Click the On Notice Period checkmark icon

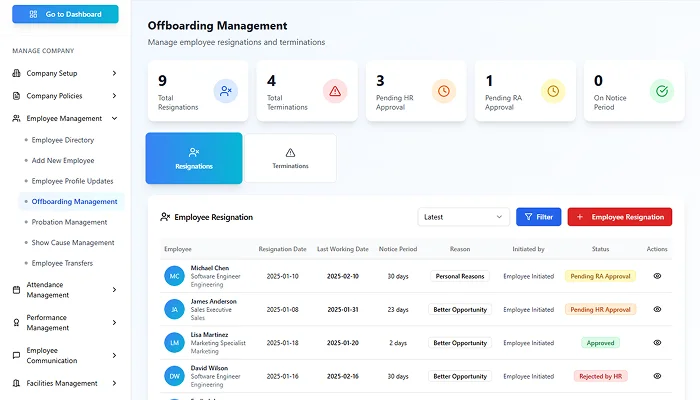tap(662, 91)
